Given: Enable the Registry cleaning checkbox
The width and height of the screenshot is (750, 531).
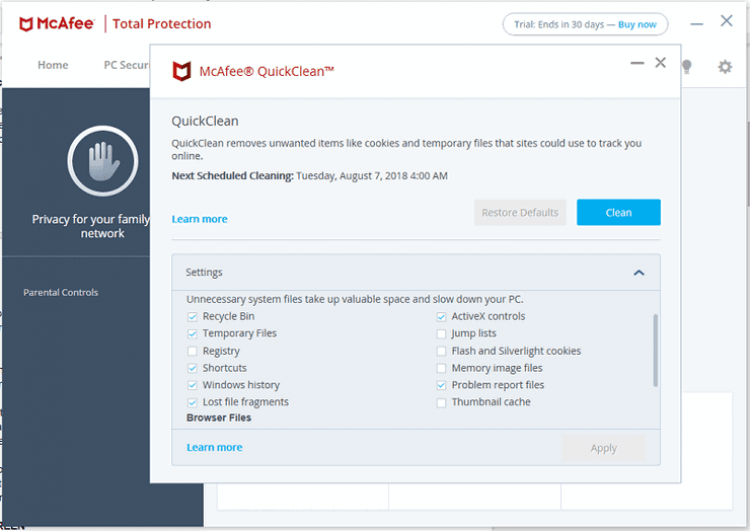Looking at the screenshot, I should 193,351.
